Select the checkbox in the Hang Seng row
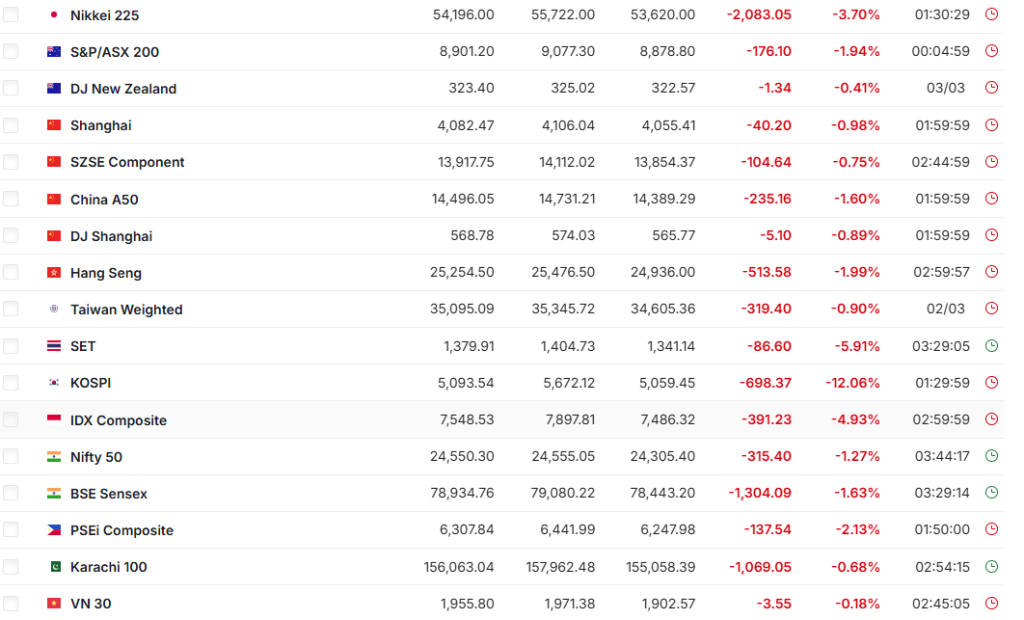 (11, 273)
